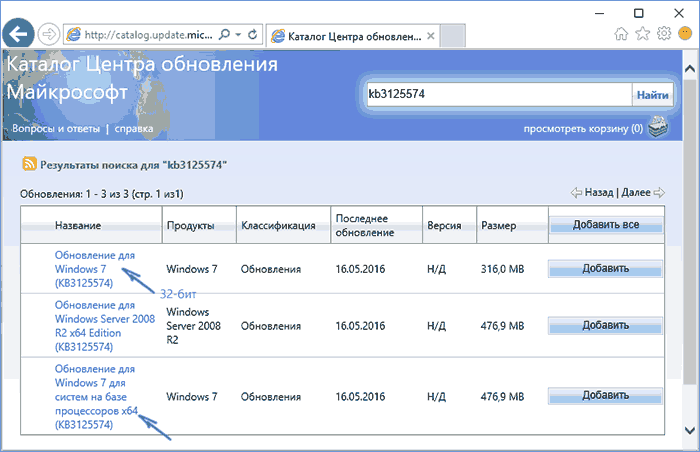Click the Найти search button
The width and height of the screenshot is (700, 452).
pyautogui.click(x=652, y=95)
